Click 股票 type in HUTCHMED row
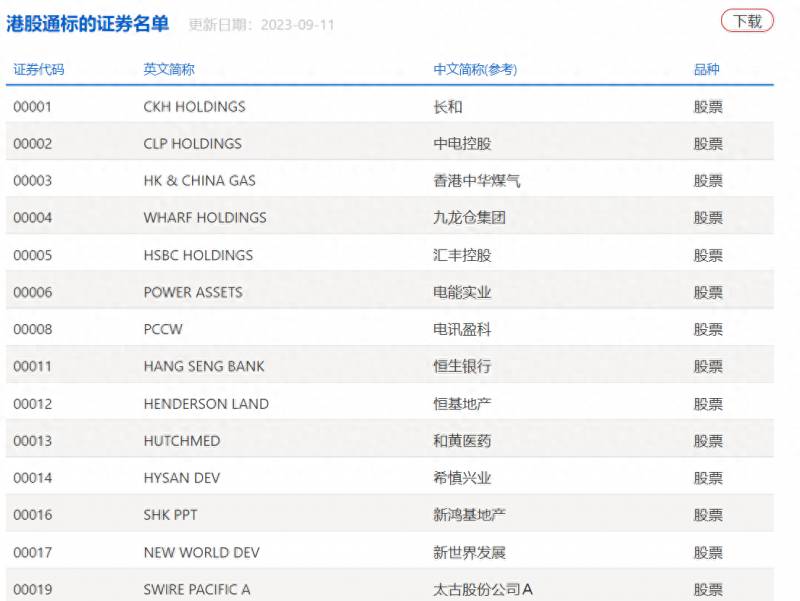 click(x=708, y=441)
